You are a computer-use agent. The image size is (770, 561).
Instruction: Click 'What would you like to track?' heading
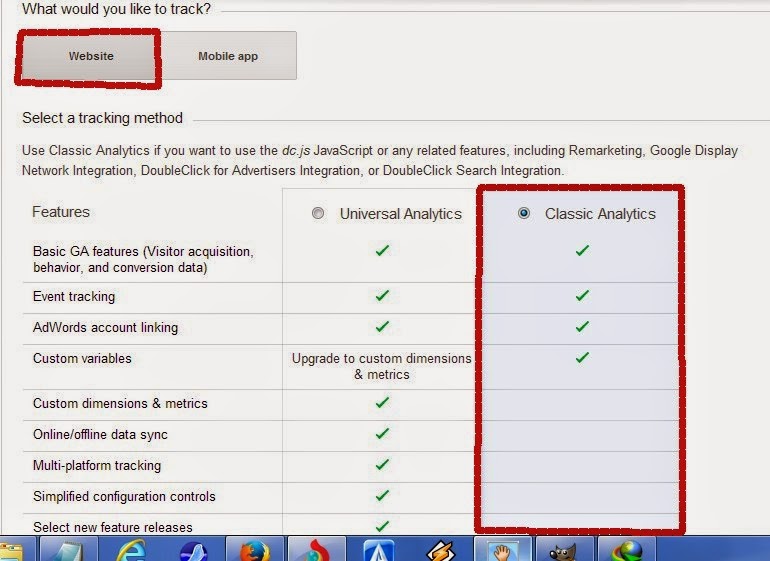point(116,9)
